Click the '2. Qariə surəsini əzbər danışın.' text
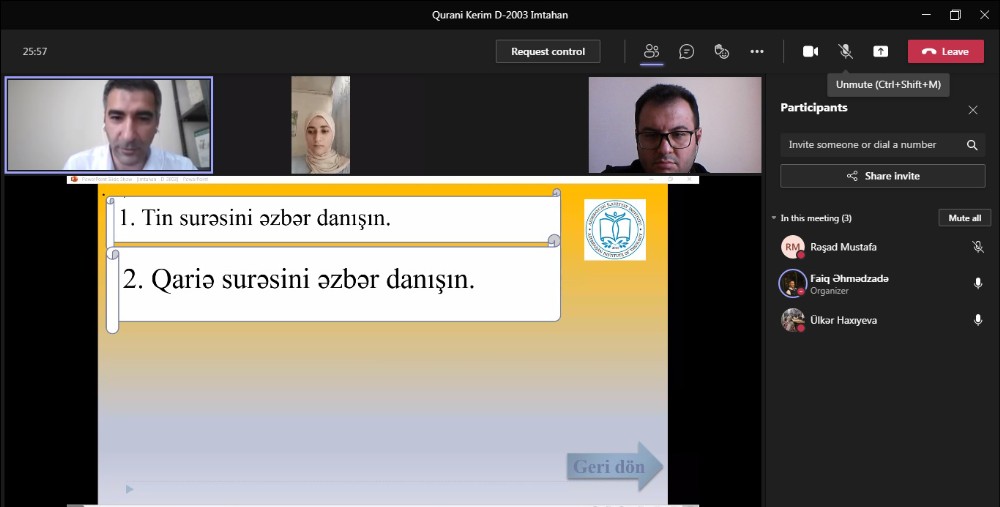The height and width of the screenshot is (507, 1000). pos(298,279)
